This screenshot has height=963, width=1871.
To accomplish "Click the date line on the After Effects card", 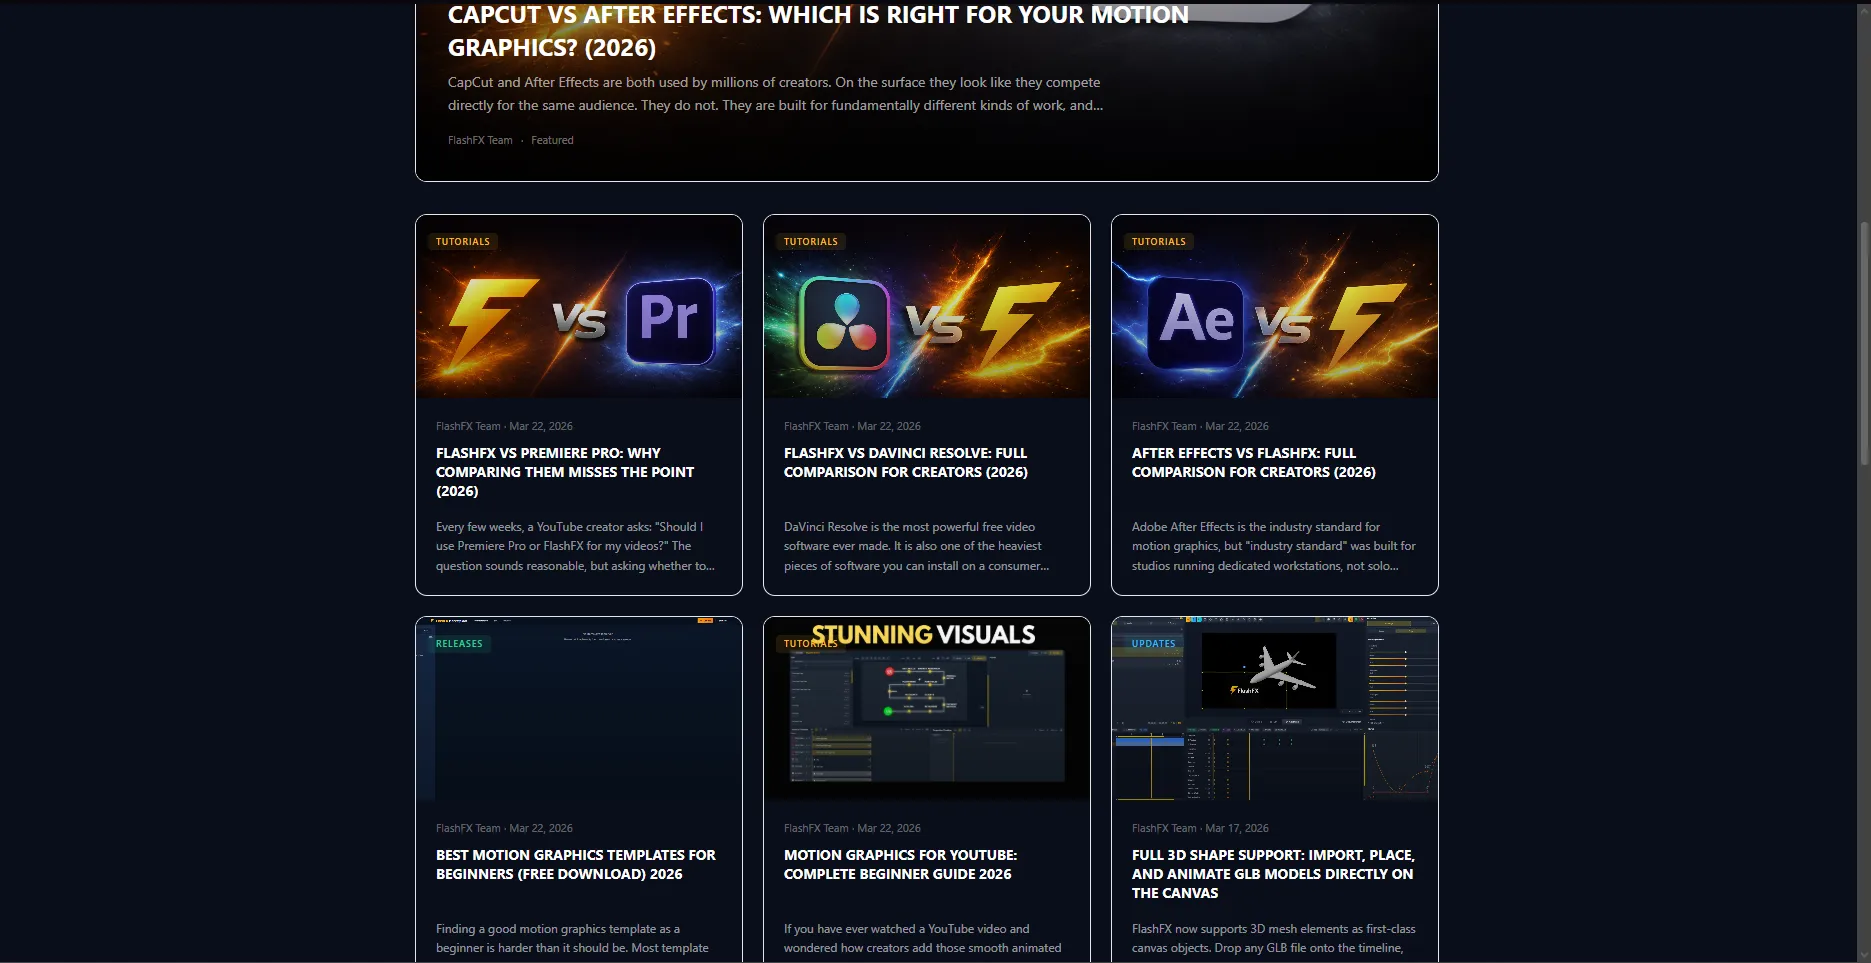I will tap(1200, 426).
